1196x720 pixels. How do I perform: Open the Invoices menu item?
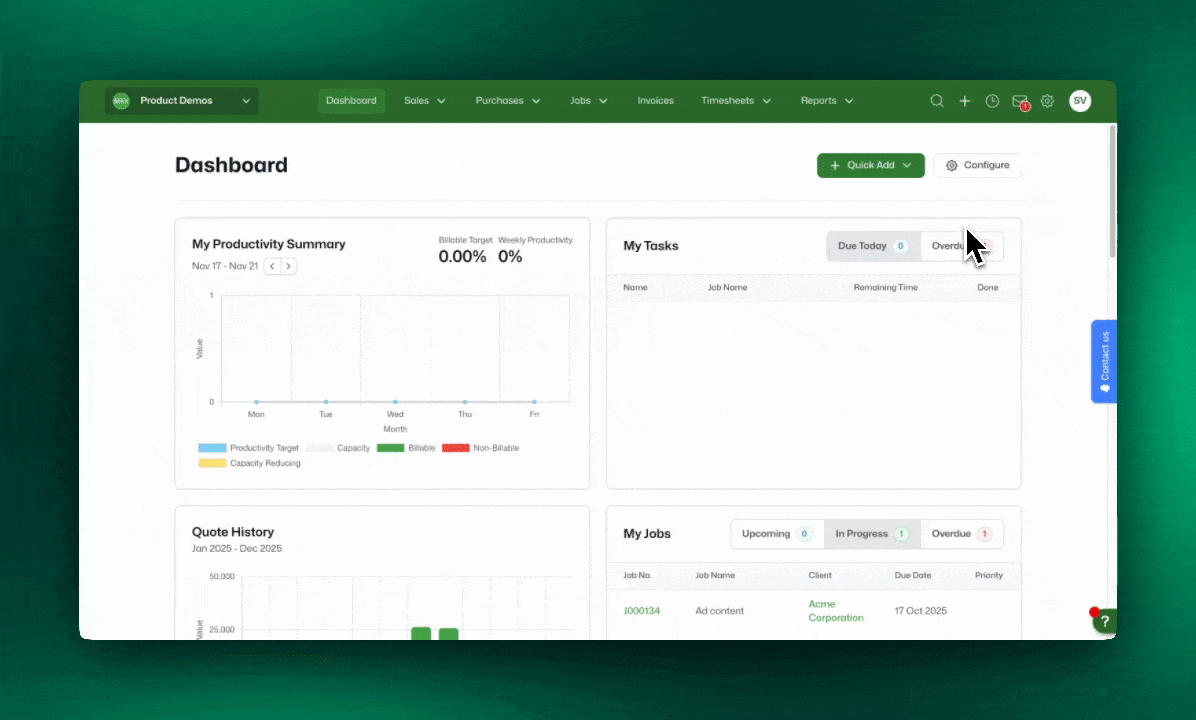coord(655,101)
